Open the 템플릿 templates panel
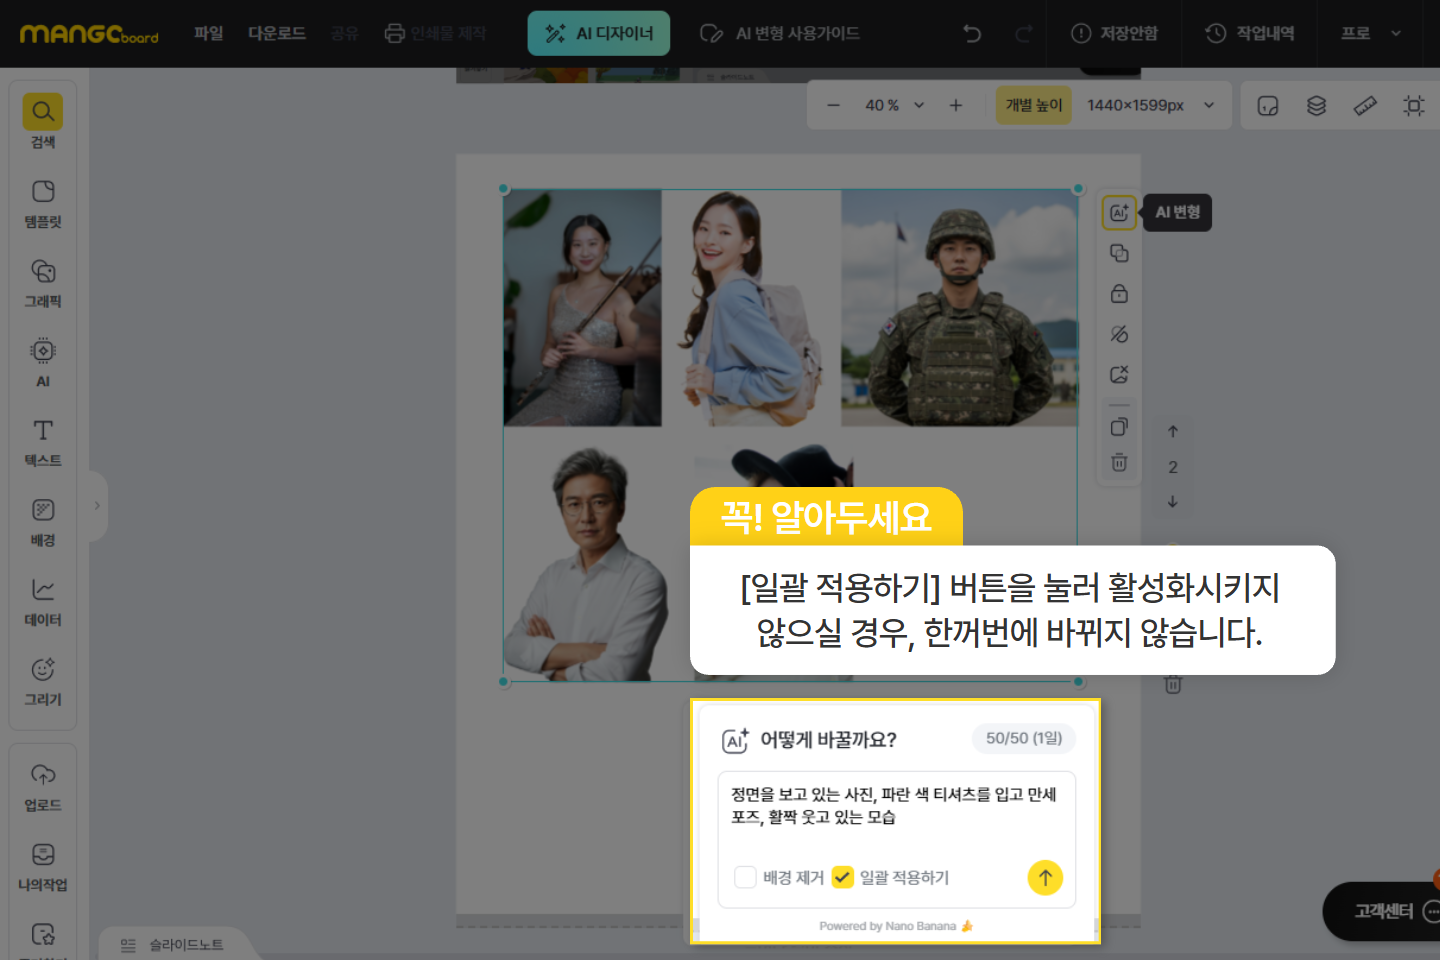1440x960 pixels. click(43, 203)
